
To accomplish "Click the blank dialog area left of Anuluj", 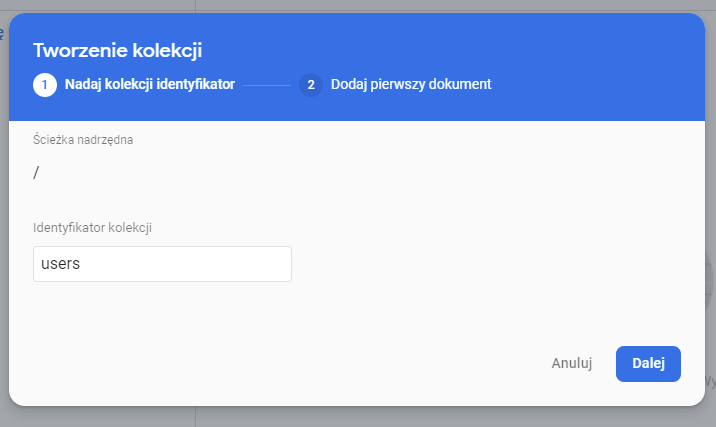I will (300, 364).
